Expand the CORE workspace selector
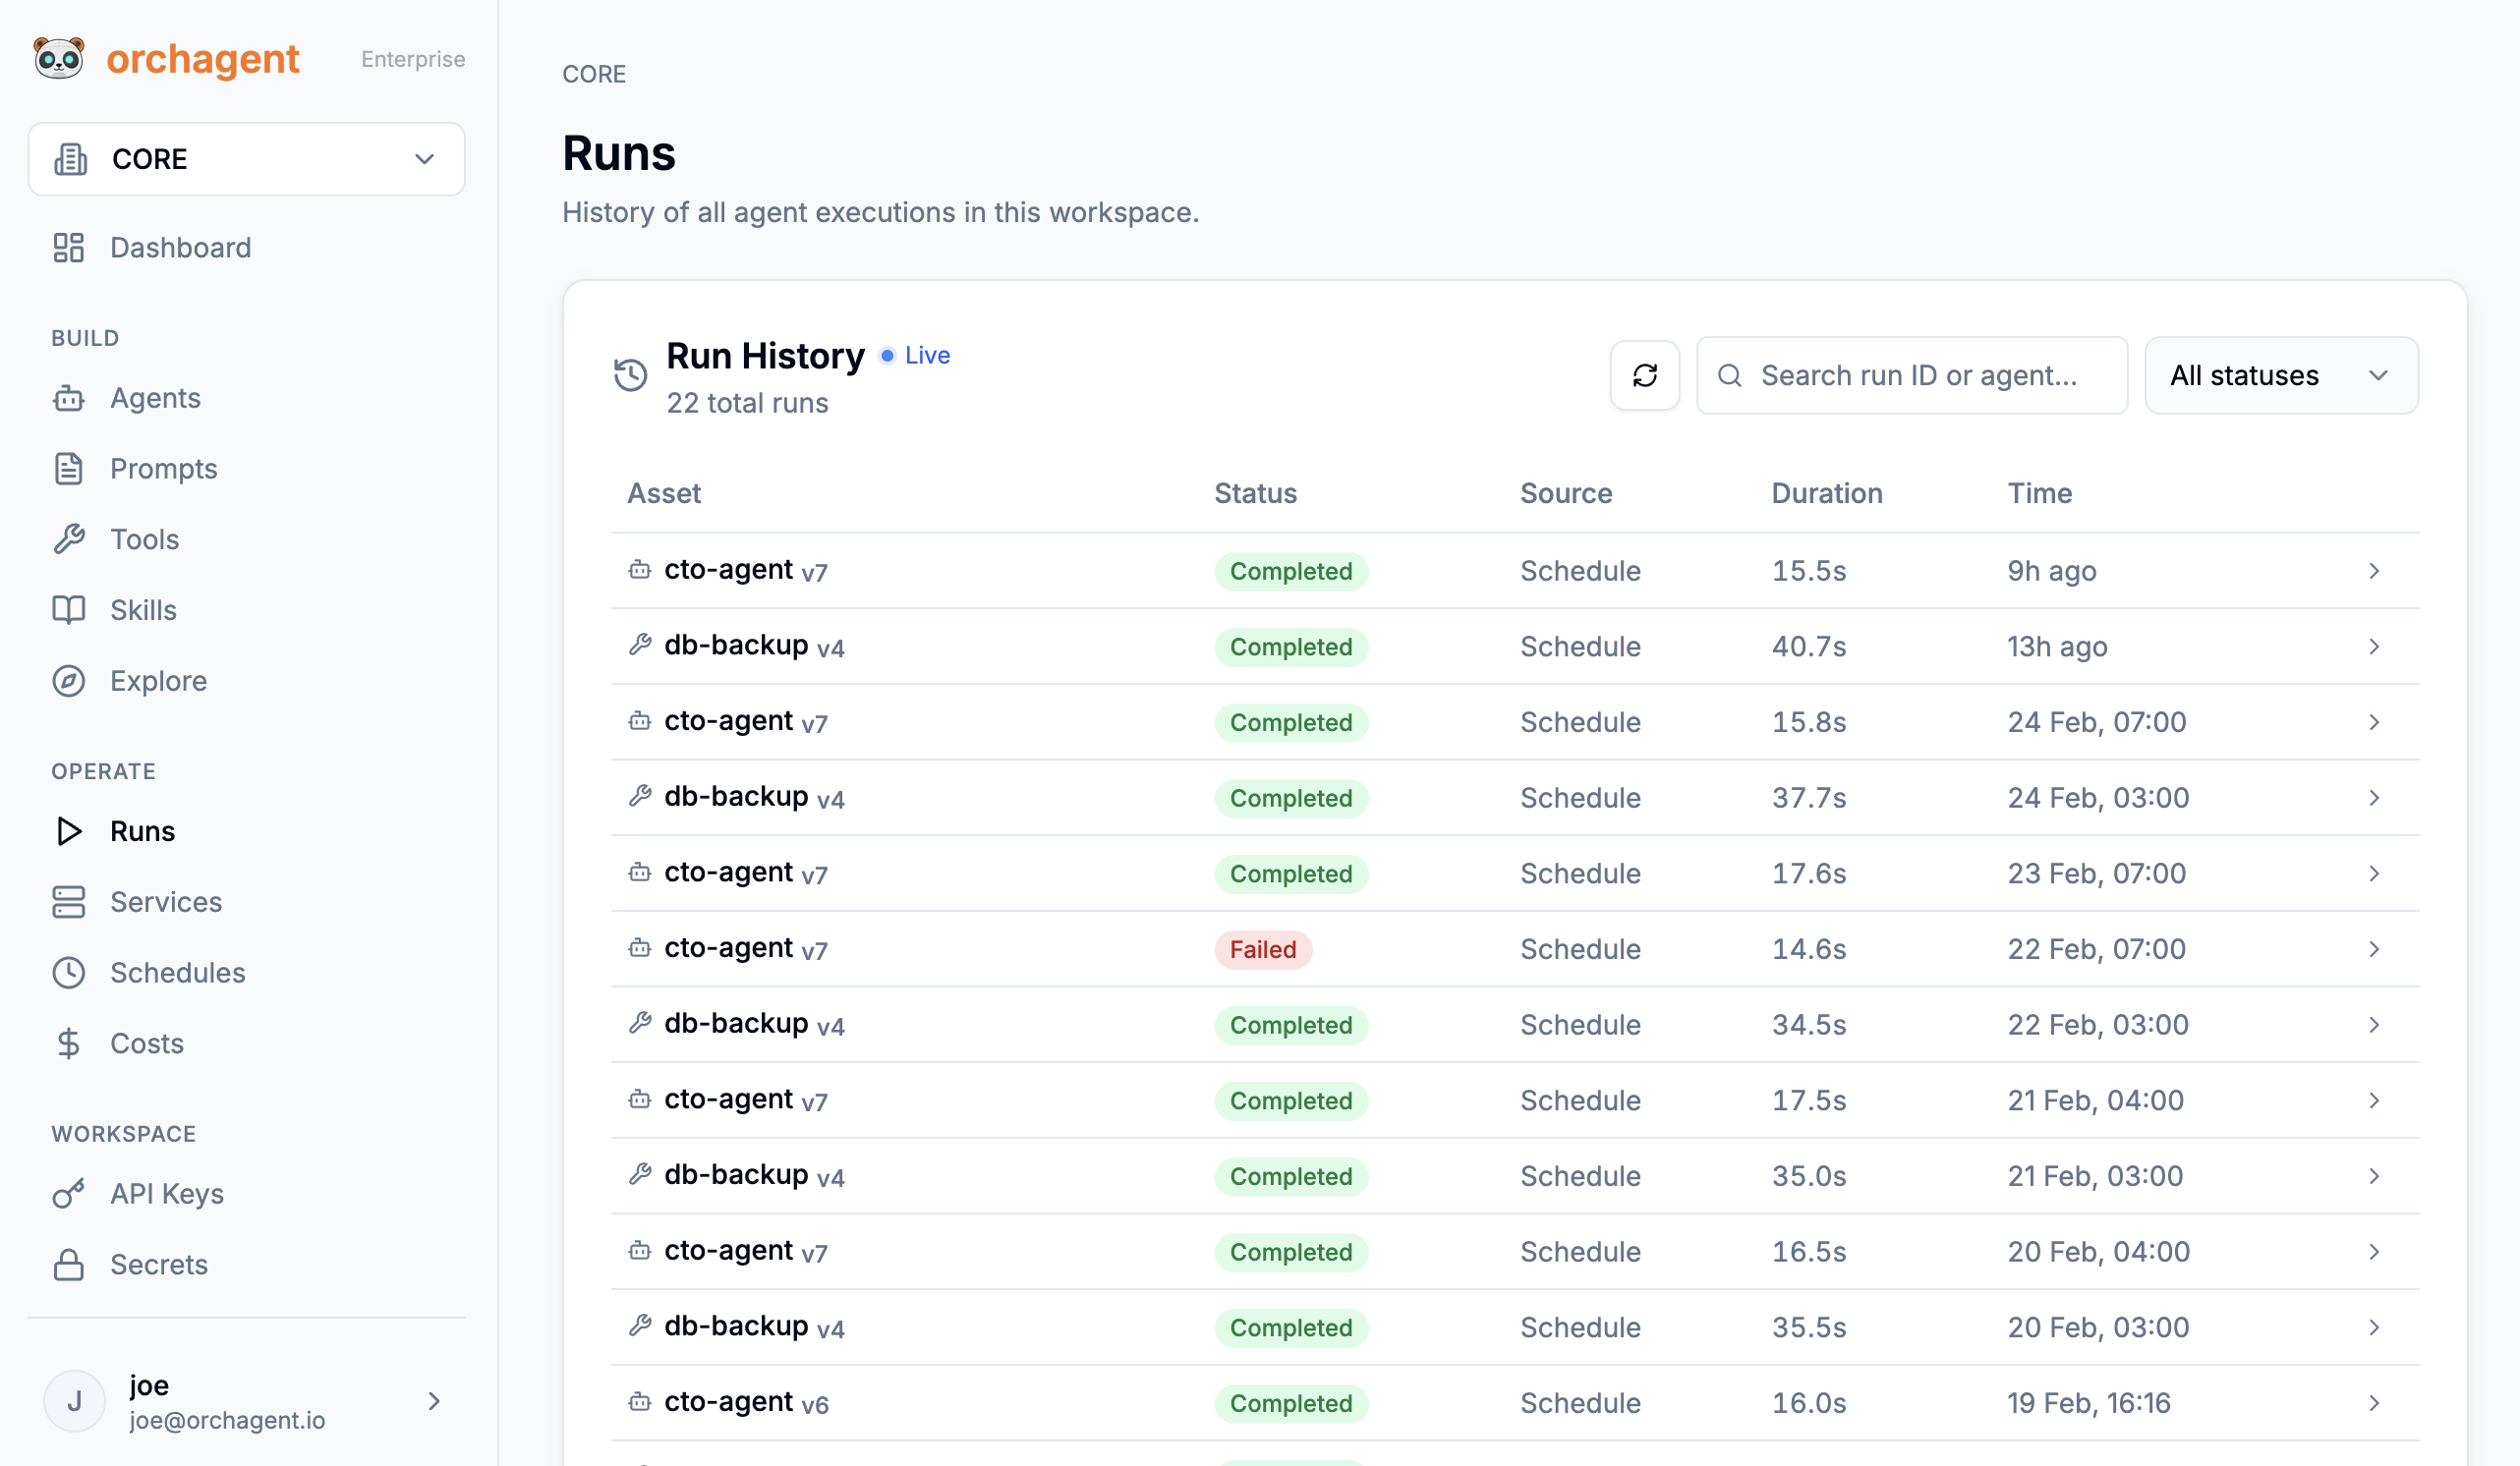Screen dimensions: 2520x1466 pyautogui.click(x=246, y=159)
